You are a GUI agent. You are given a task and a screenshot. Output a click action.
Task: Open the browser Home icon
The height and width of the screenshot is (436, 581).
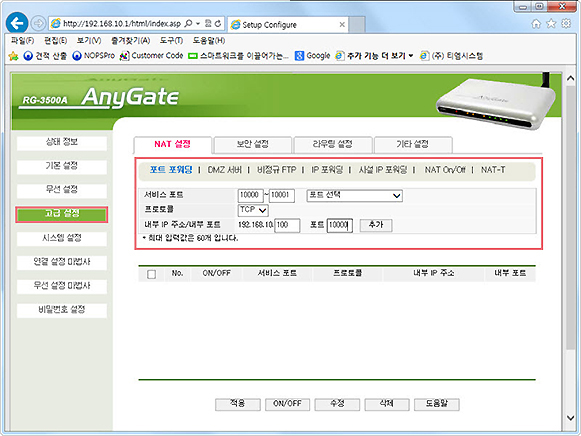click(x=536, y=24)
